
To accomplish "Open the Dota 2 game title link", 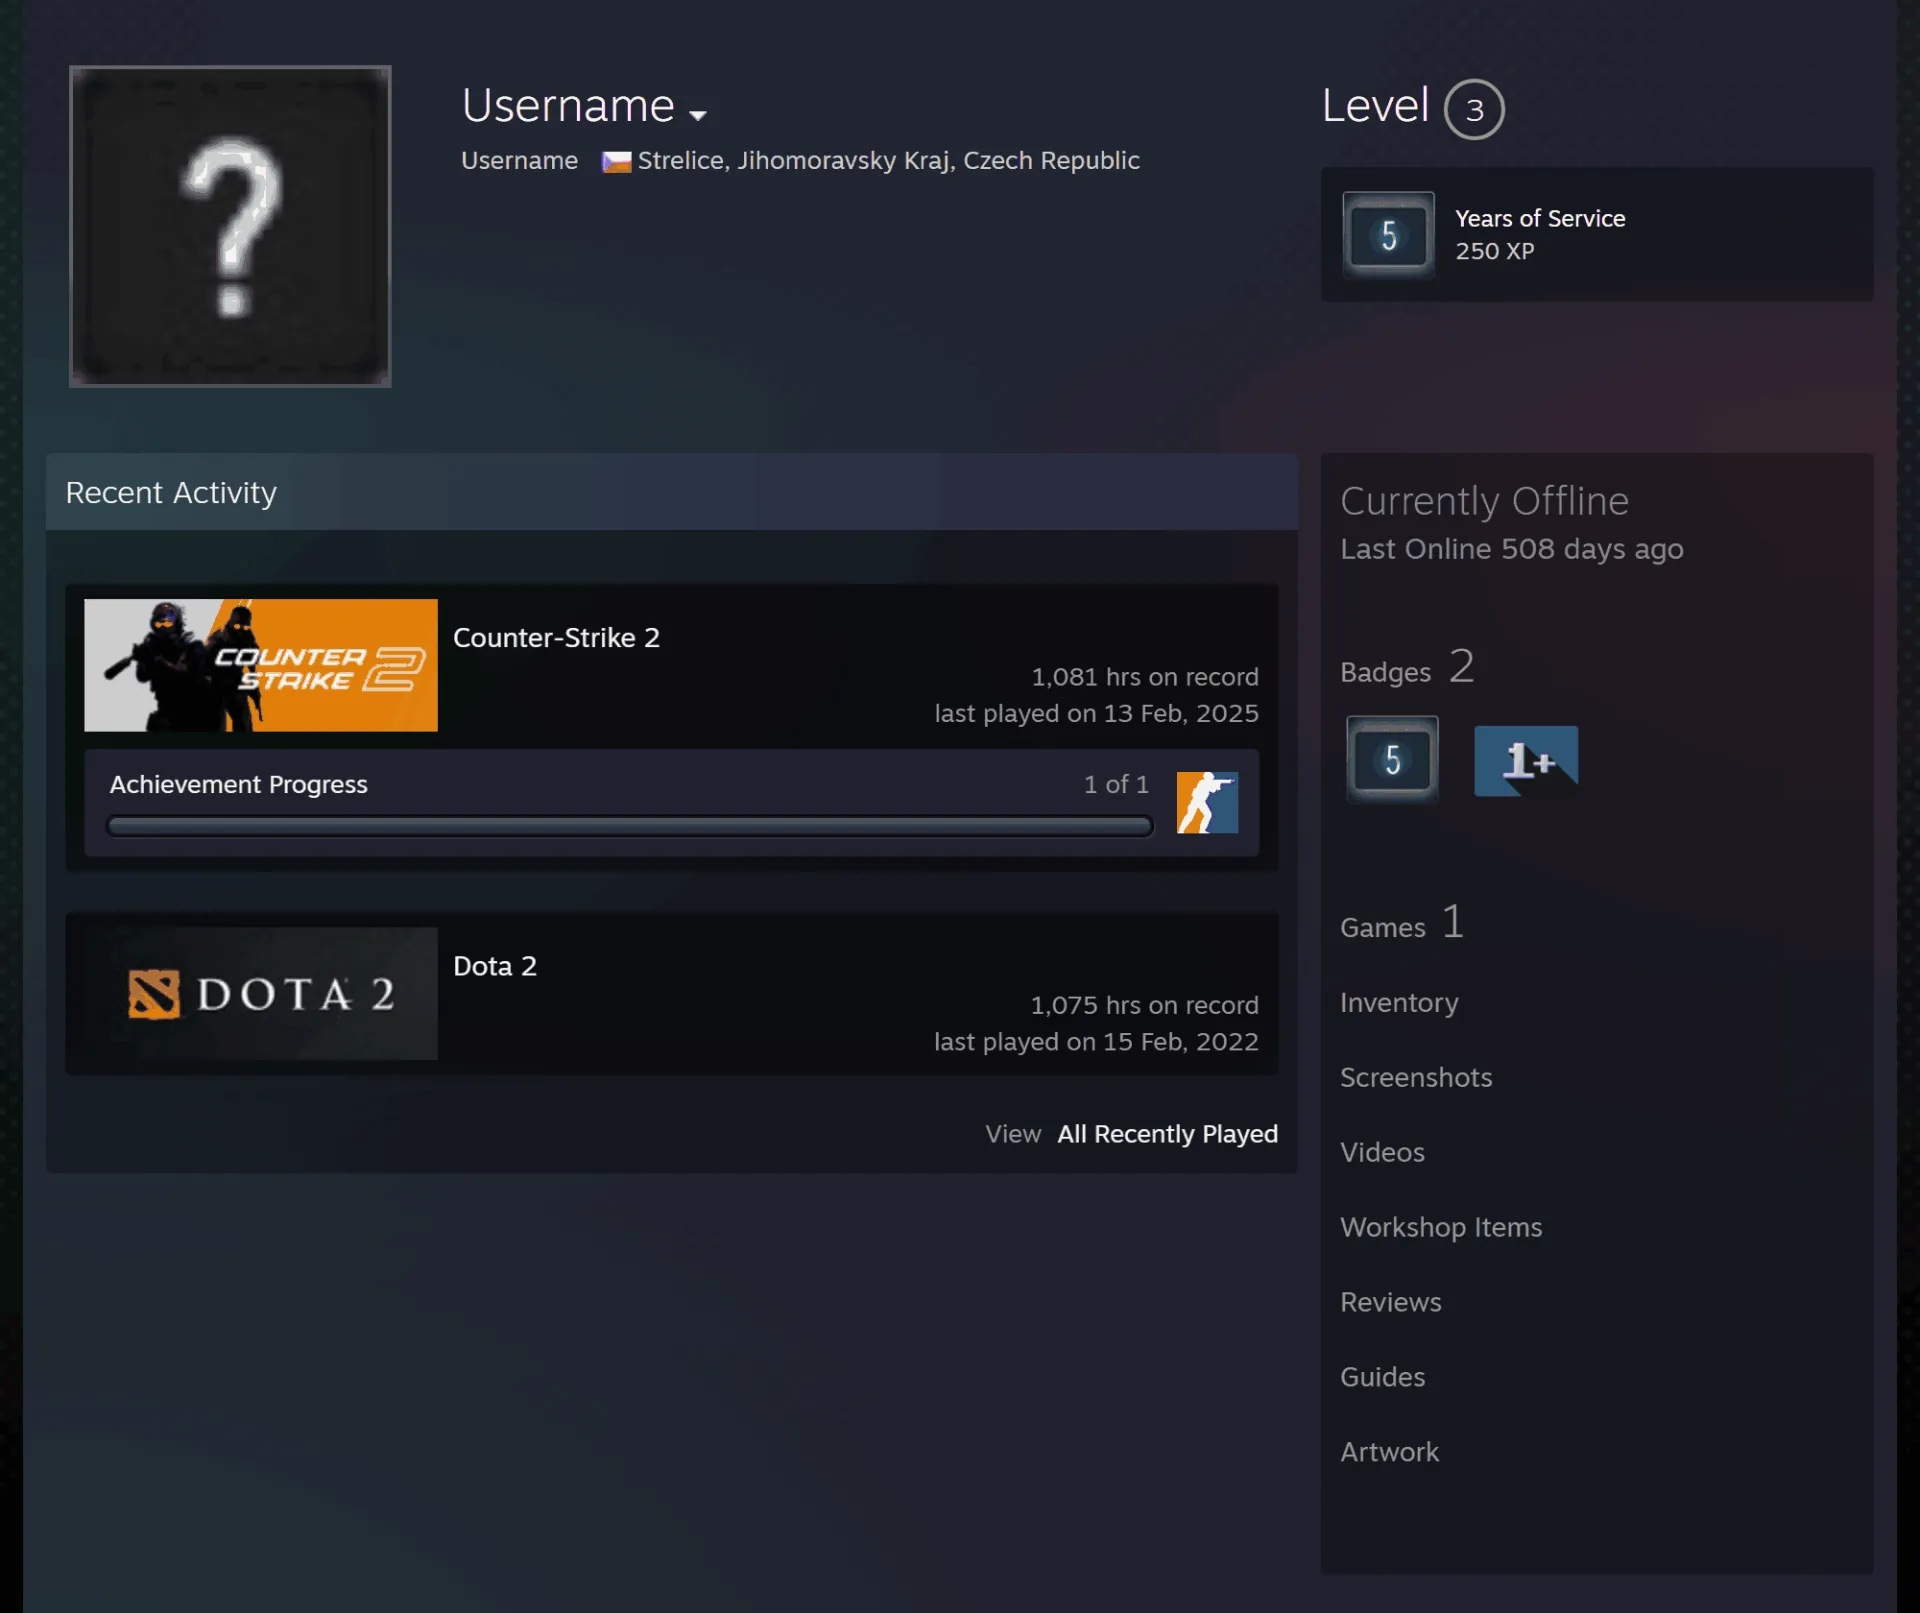I will coord(495,966).
